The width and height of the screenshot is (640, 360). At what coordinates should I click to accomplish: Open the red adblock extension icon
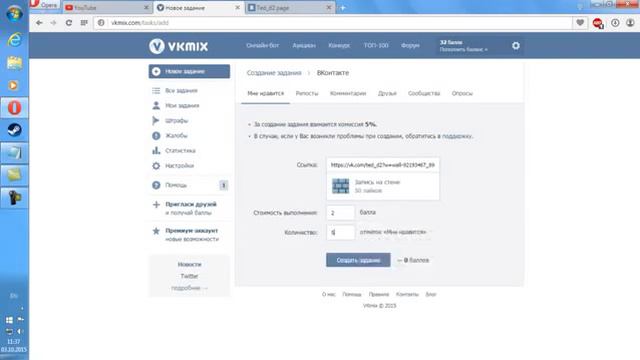(x=598, y=23)
